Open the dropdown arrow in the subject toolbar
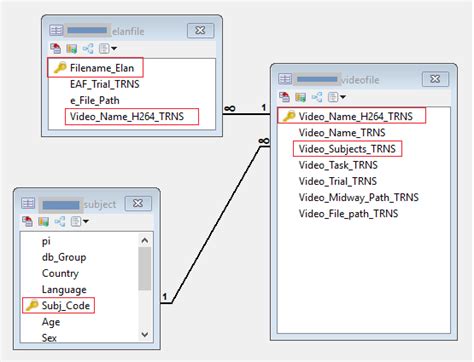The width and height of the screenshot is (474, 362). pos(86,221)
